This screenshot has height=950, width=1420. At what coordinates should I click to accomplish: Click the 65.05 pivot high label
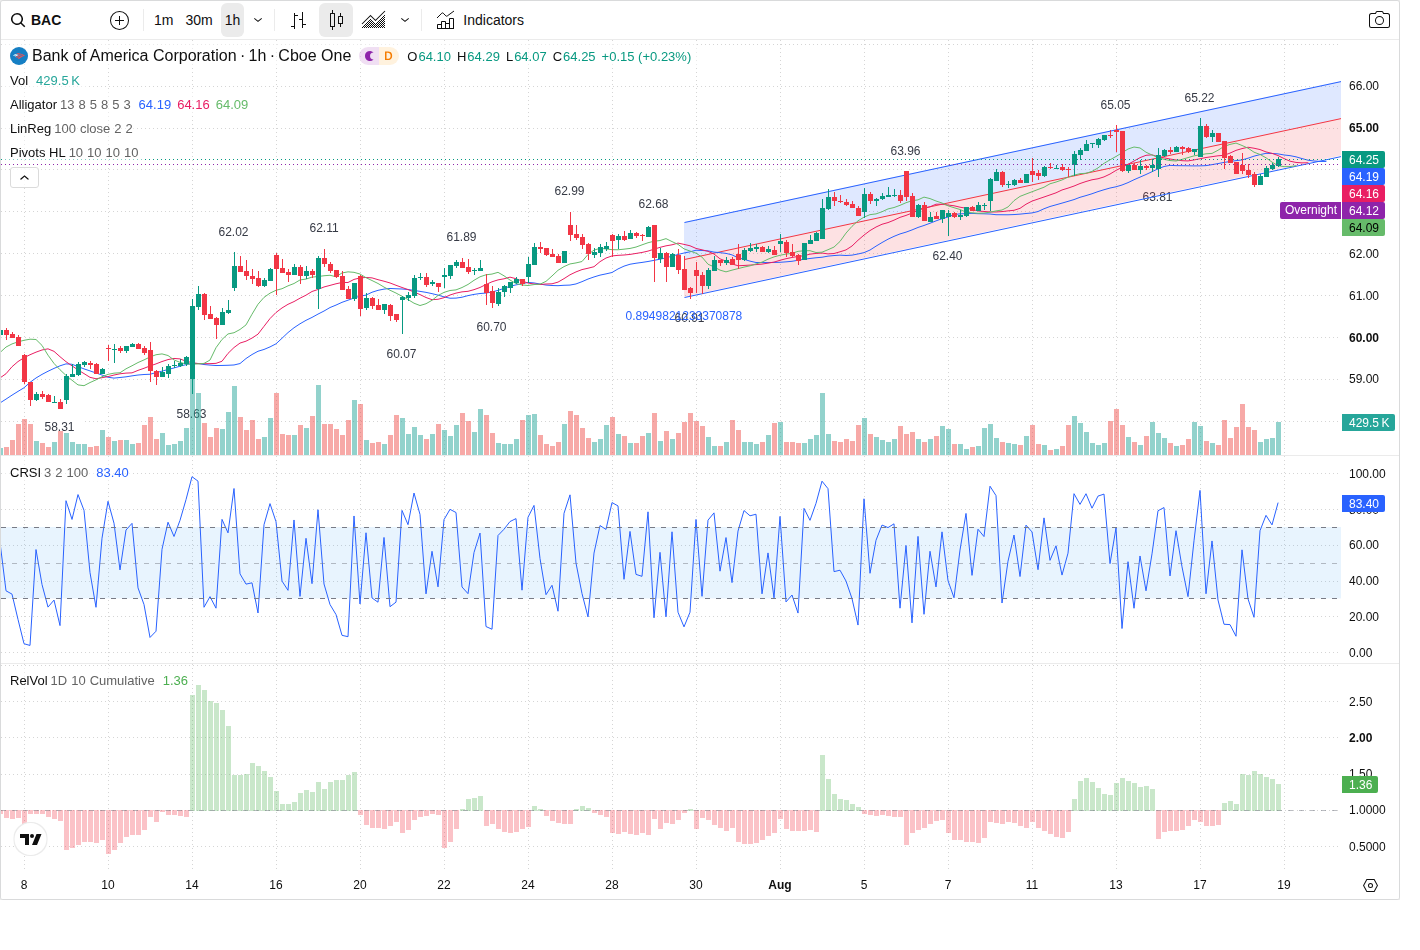tap(1115, 105)
